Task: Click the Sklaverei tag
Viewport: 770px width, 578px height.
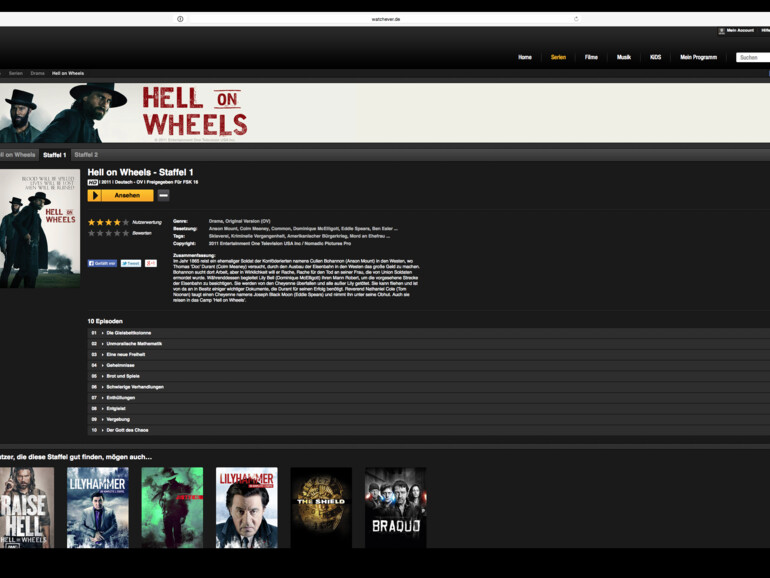Action: (219, 236)
